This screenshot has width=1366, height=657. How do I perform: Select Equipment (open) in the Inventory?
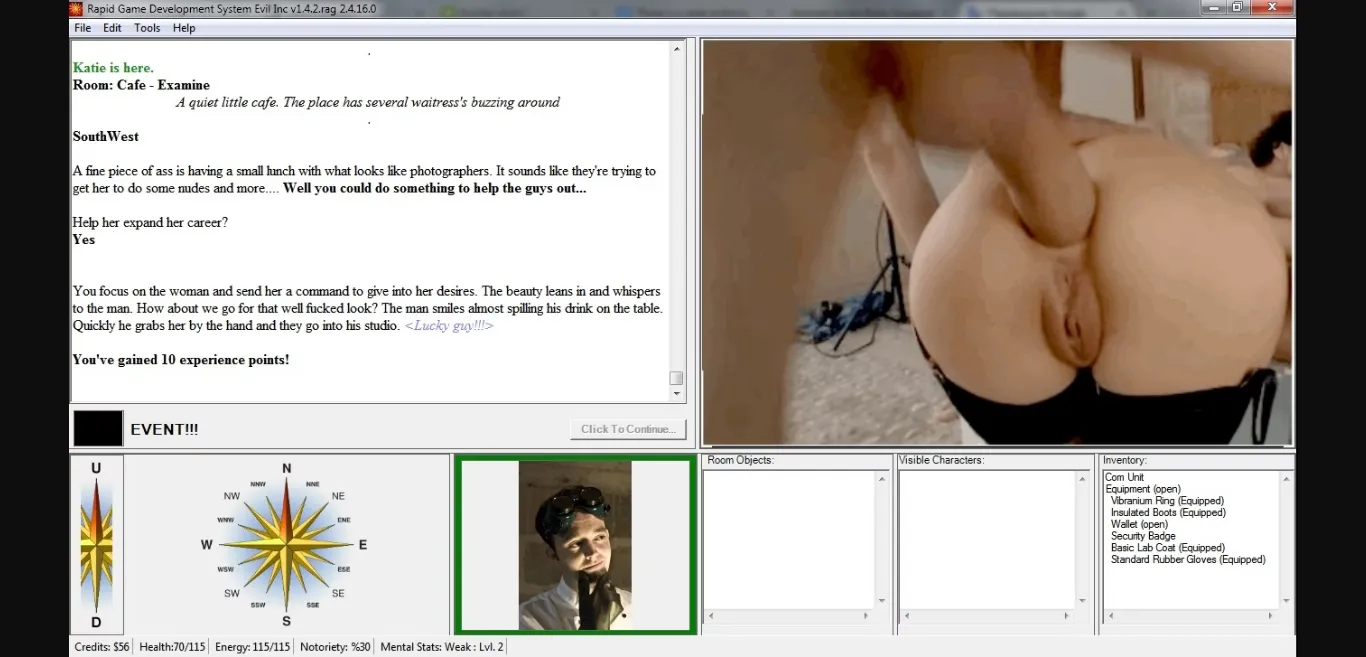click(x=1142, y=489)
